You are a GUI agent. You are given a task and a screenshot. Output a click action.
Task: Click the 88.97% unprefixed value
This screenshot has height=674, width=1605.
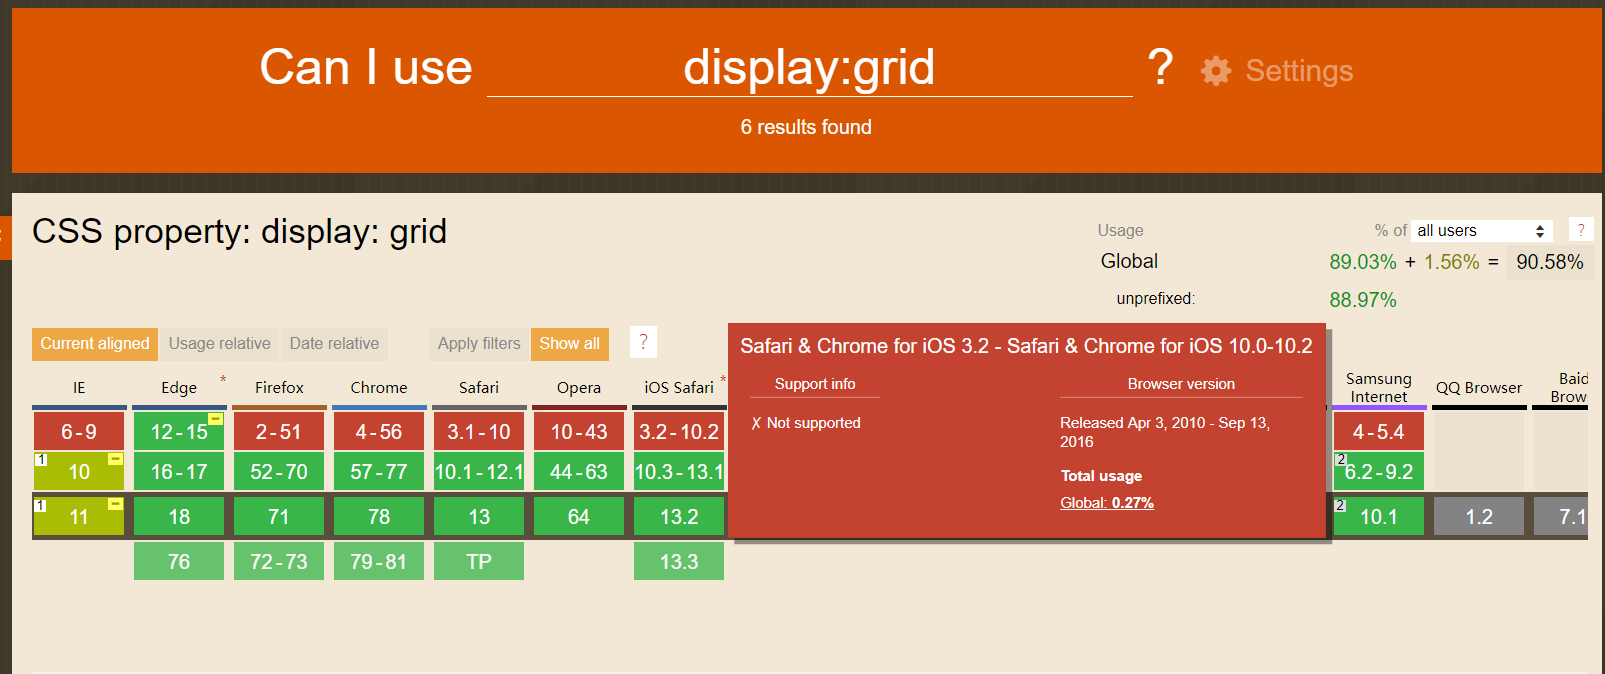(x=1363, y=300)
